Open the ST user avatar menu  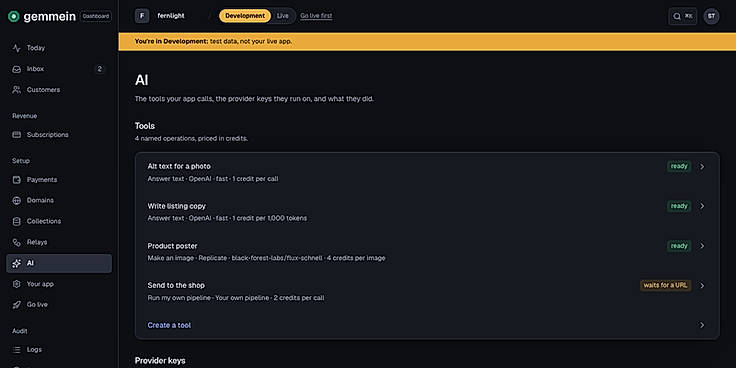(x=711, y=16)
